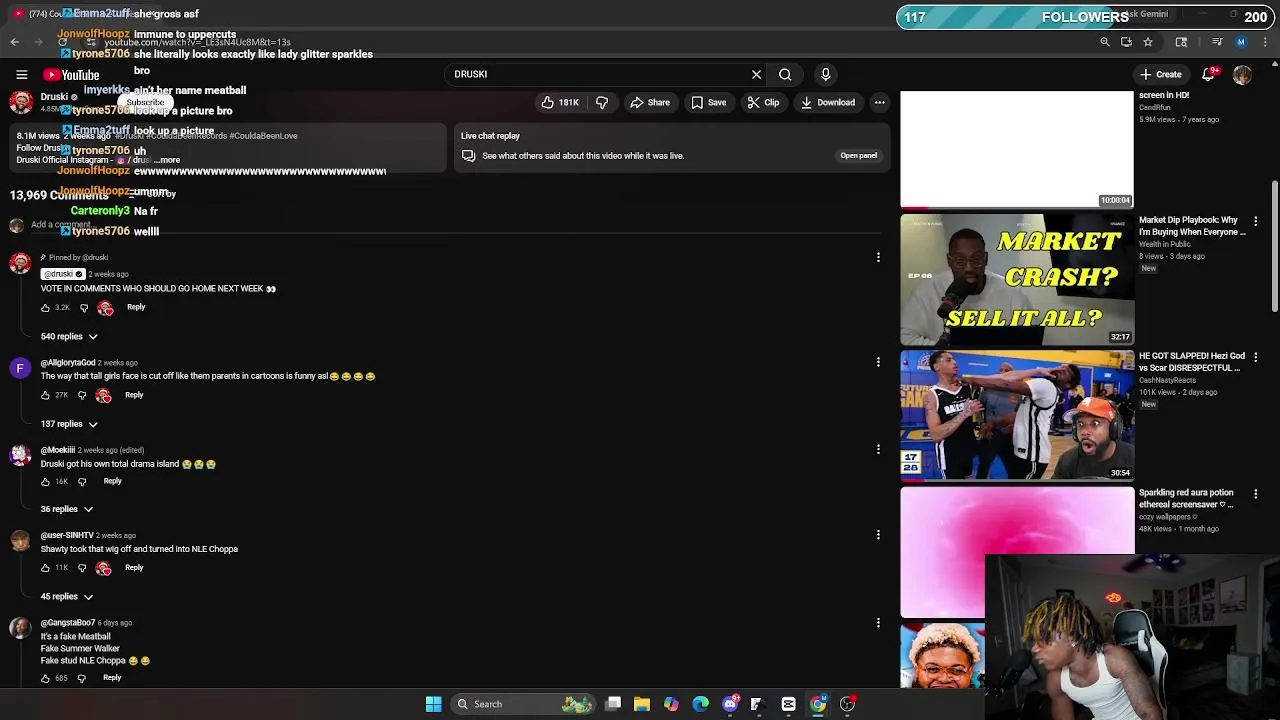This screenshot has width=1280, height=720.
Task: Dislike the pinned druski comment
Action: (x=84, y=308)
